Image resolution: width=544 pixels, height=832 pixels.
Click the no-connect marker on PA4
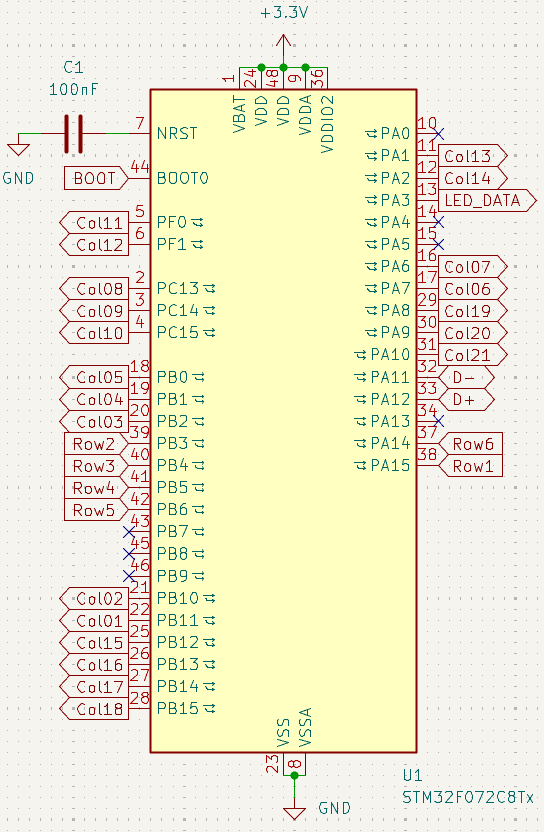(x=438, y=222)
